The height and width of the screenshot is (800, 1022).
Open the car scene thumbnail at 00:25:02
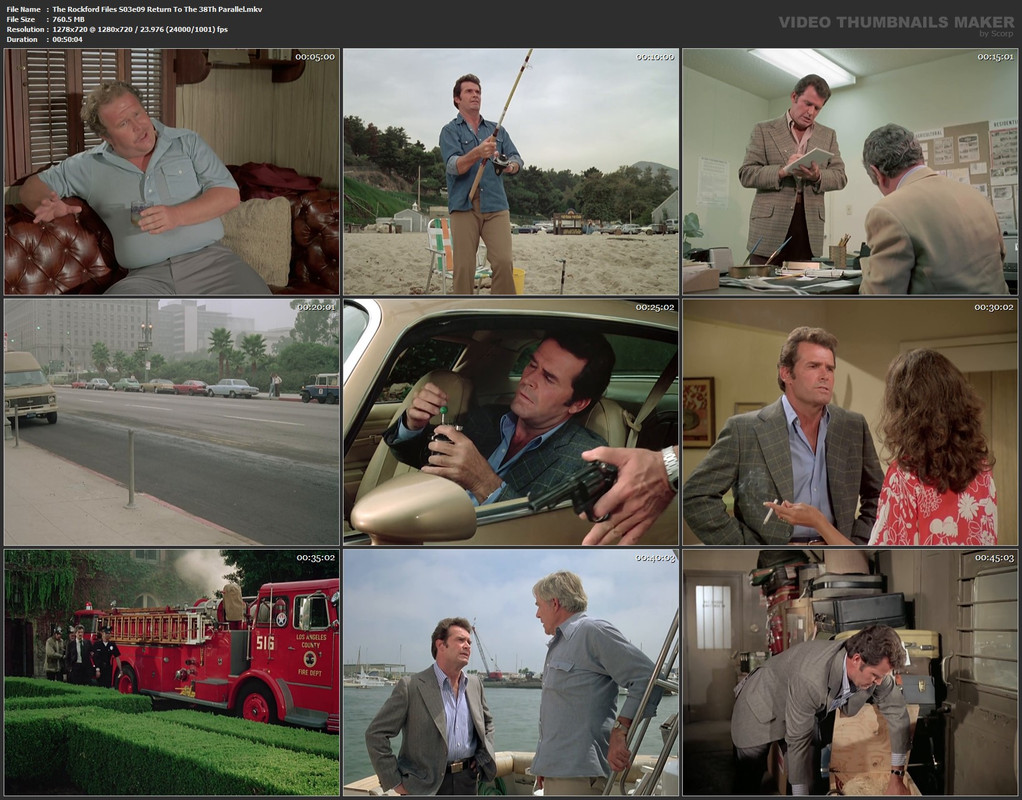pyautogui.click(x=511, y=422)
